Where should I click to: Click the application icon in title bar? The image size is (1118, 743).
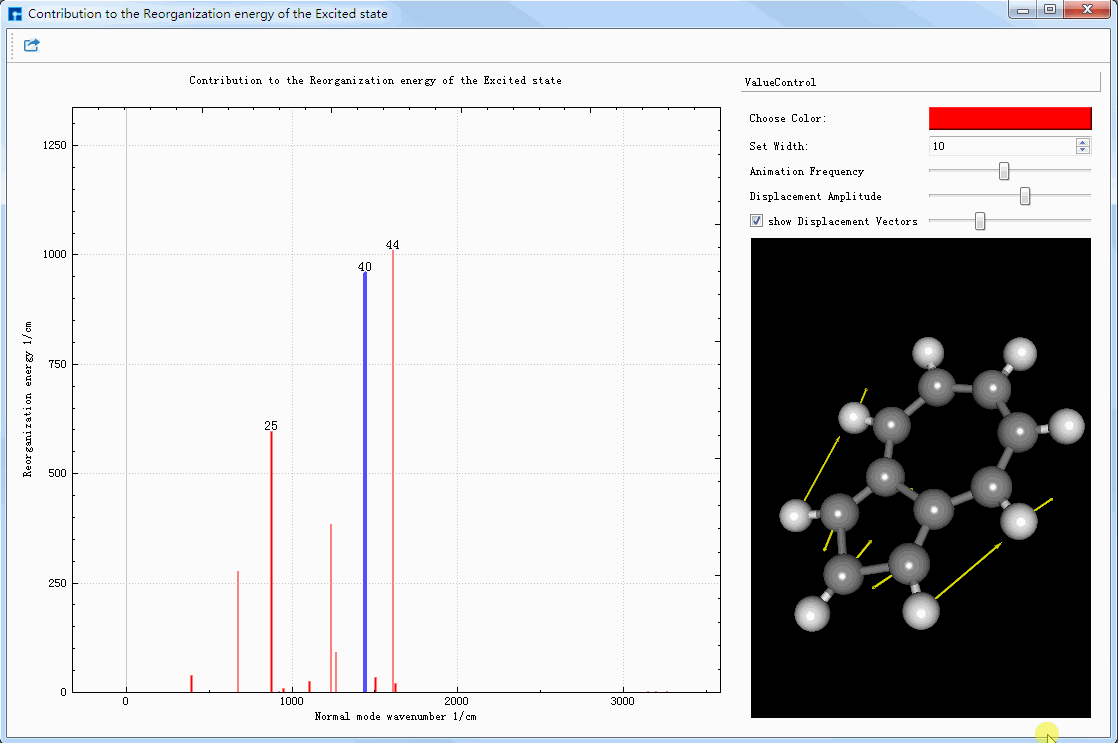[14, 15]
